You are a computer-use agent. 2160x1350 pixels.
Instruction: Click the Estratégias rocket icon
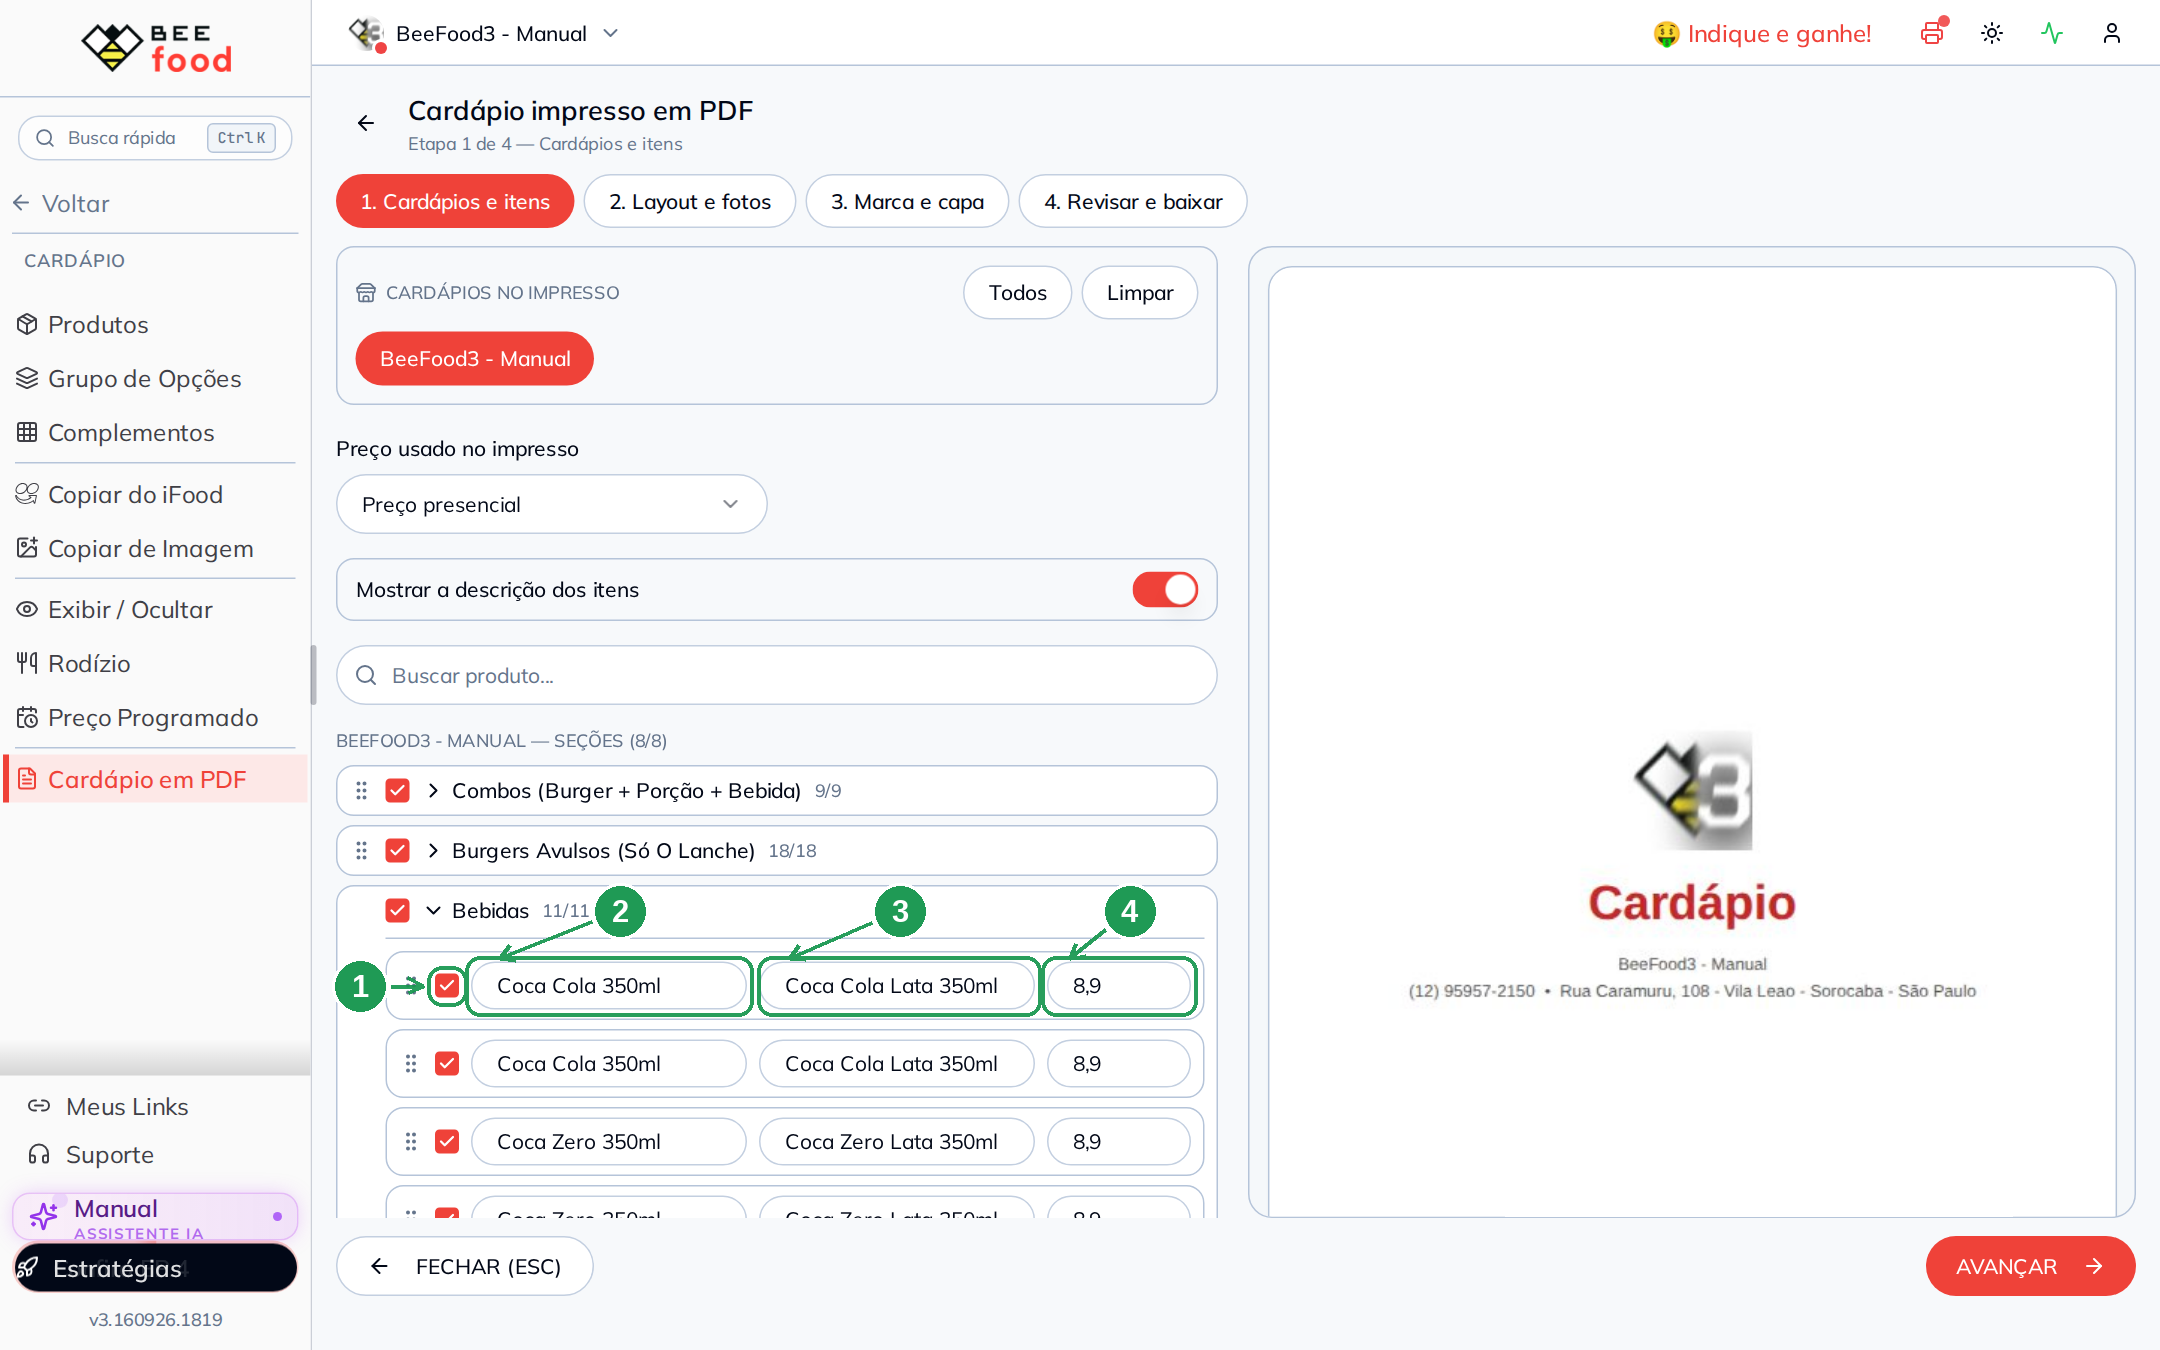click(29, 1268)
